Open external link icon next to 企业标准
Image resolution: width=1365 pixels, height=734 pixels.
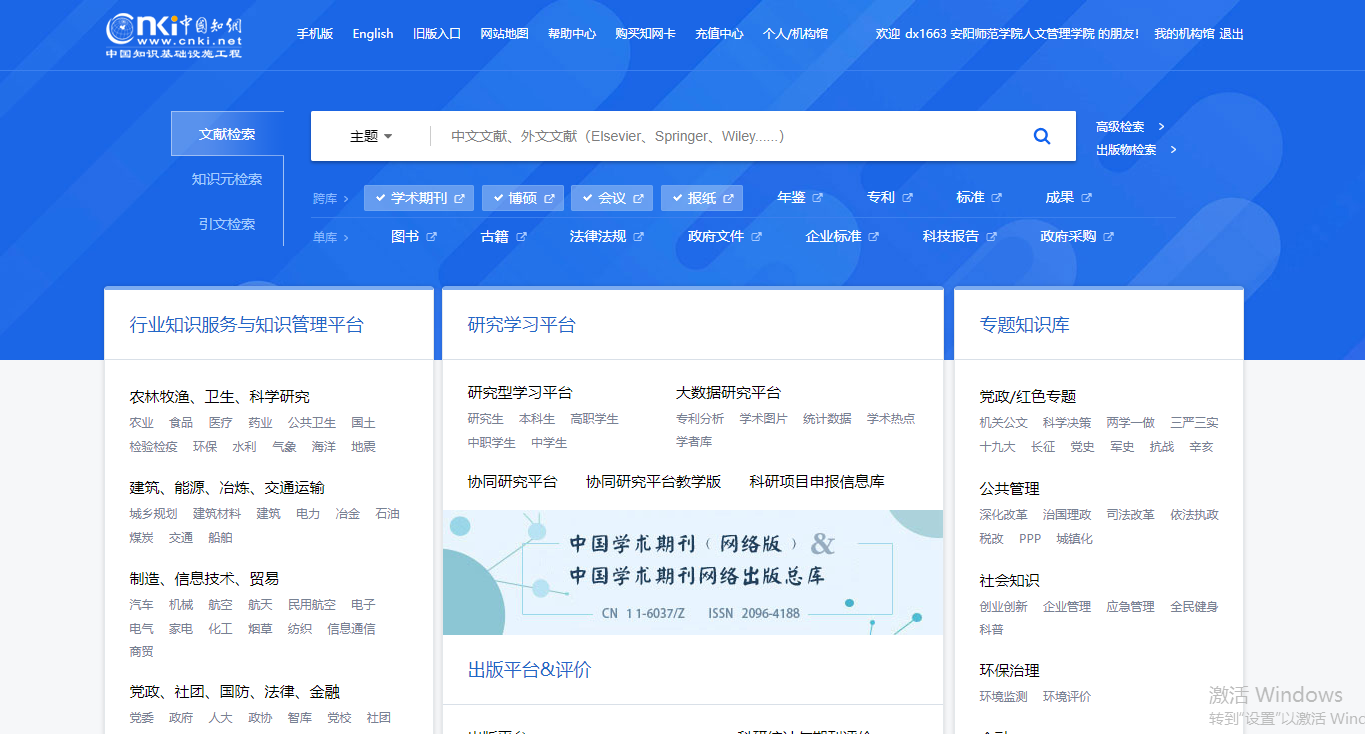click(x=874, y=237)
